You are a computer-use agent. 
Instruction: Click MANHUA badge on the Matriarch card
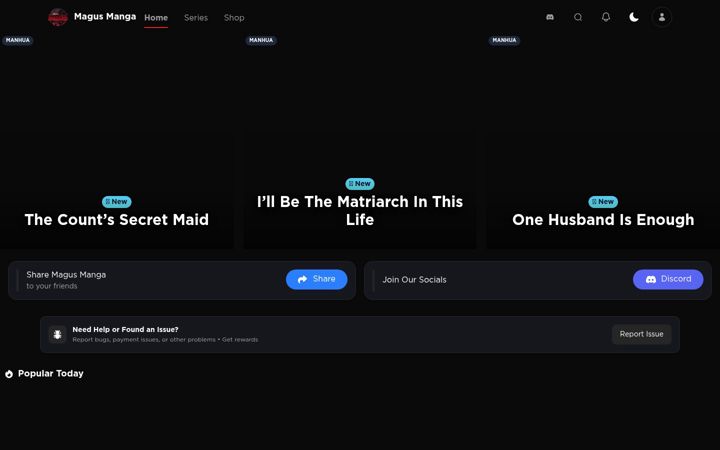(x=261, y=40)
